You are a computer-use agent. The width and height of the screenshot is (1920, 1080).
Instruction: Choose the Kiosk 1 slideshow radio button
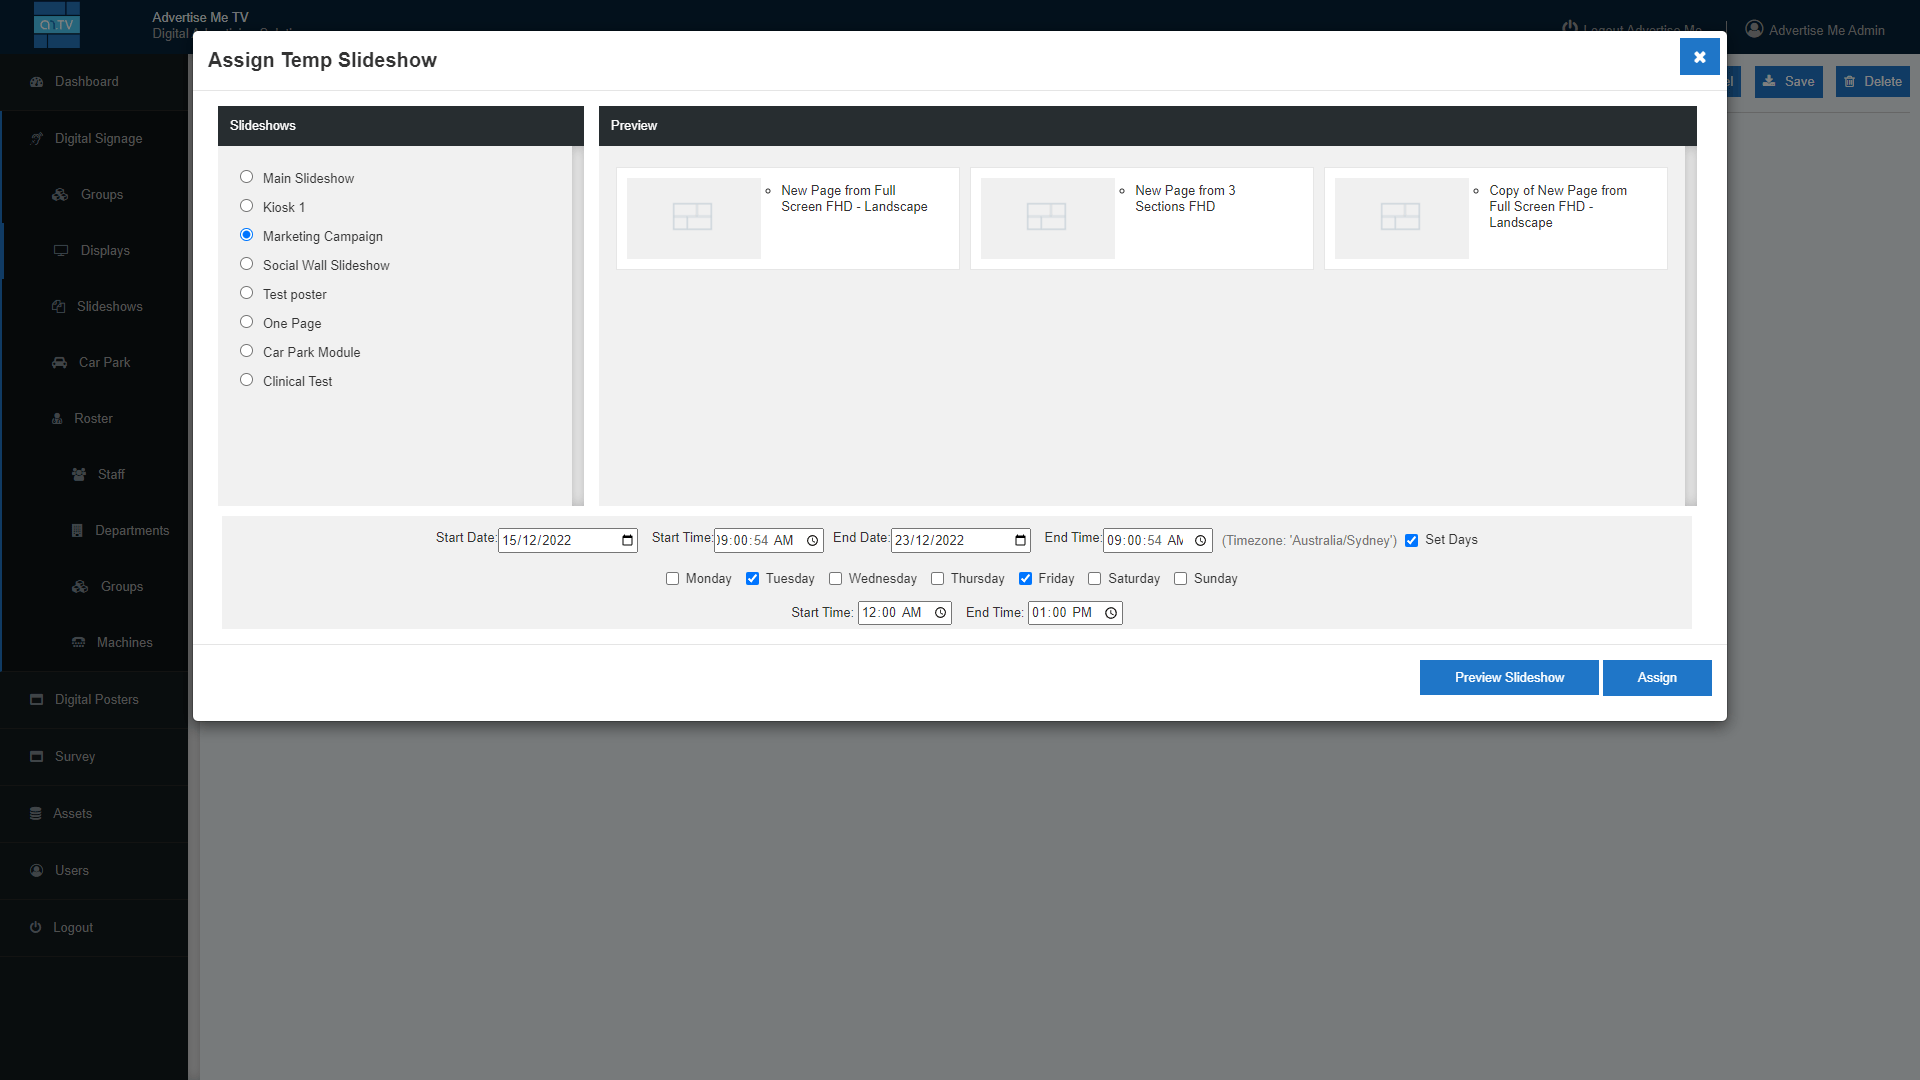click(x=246, y=206)
